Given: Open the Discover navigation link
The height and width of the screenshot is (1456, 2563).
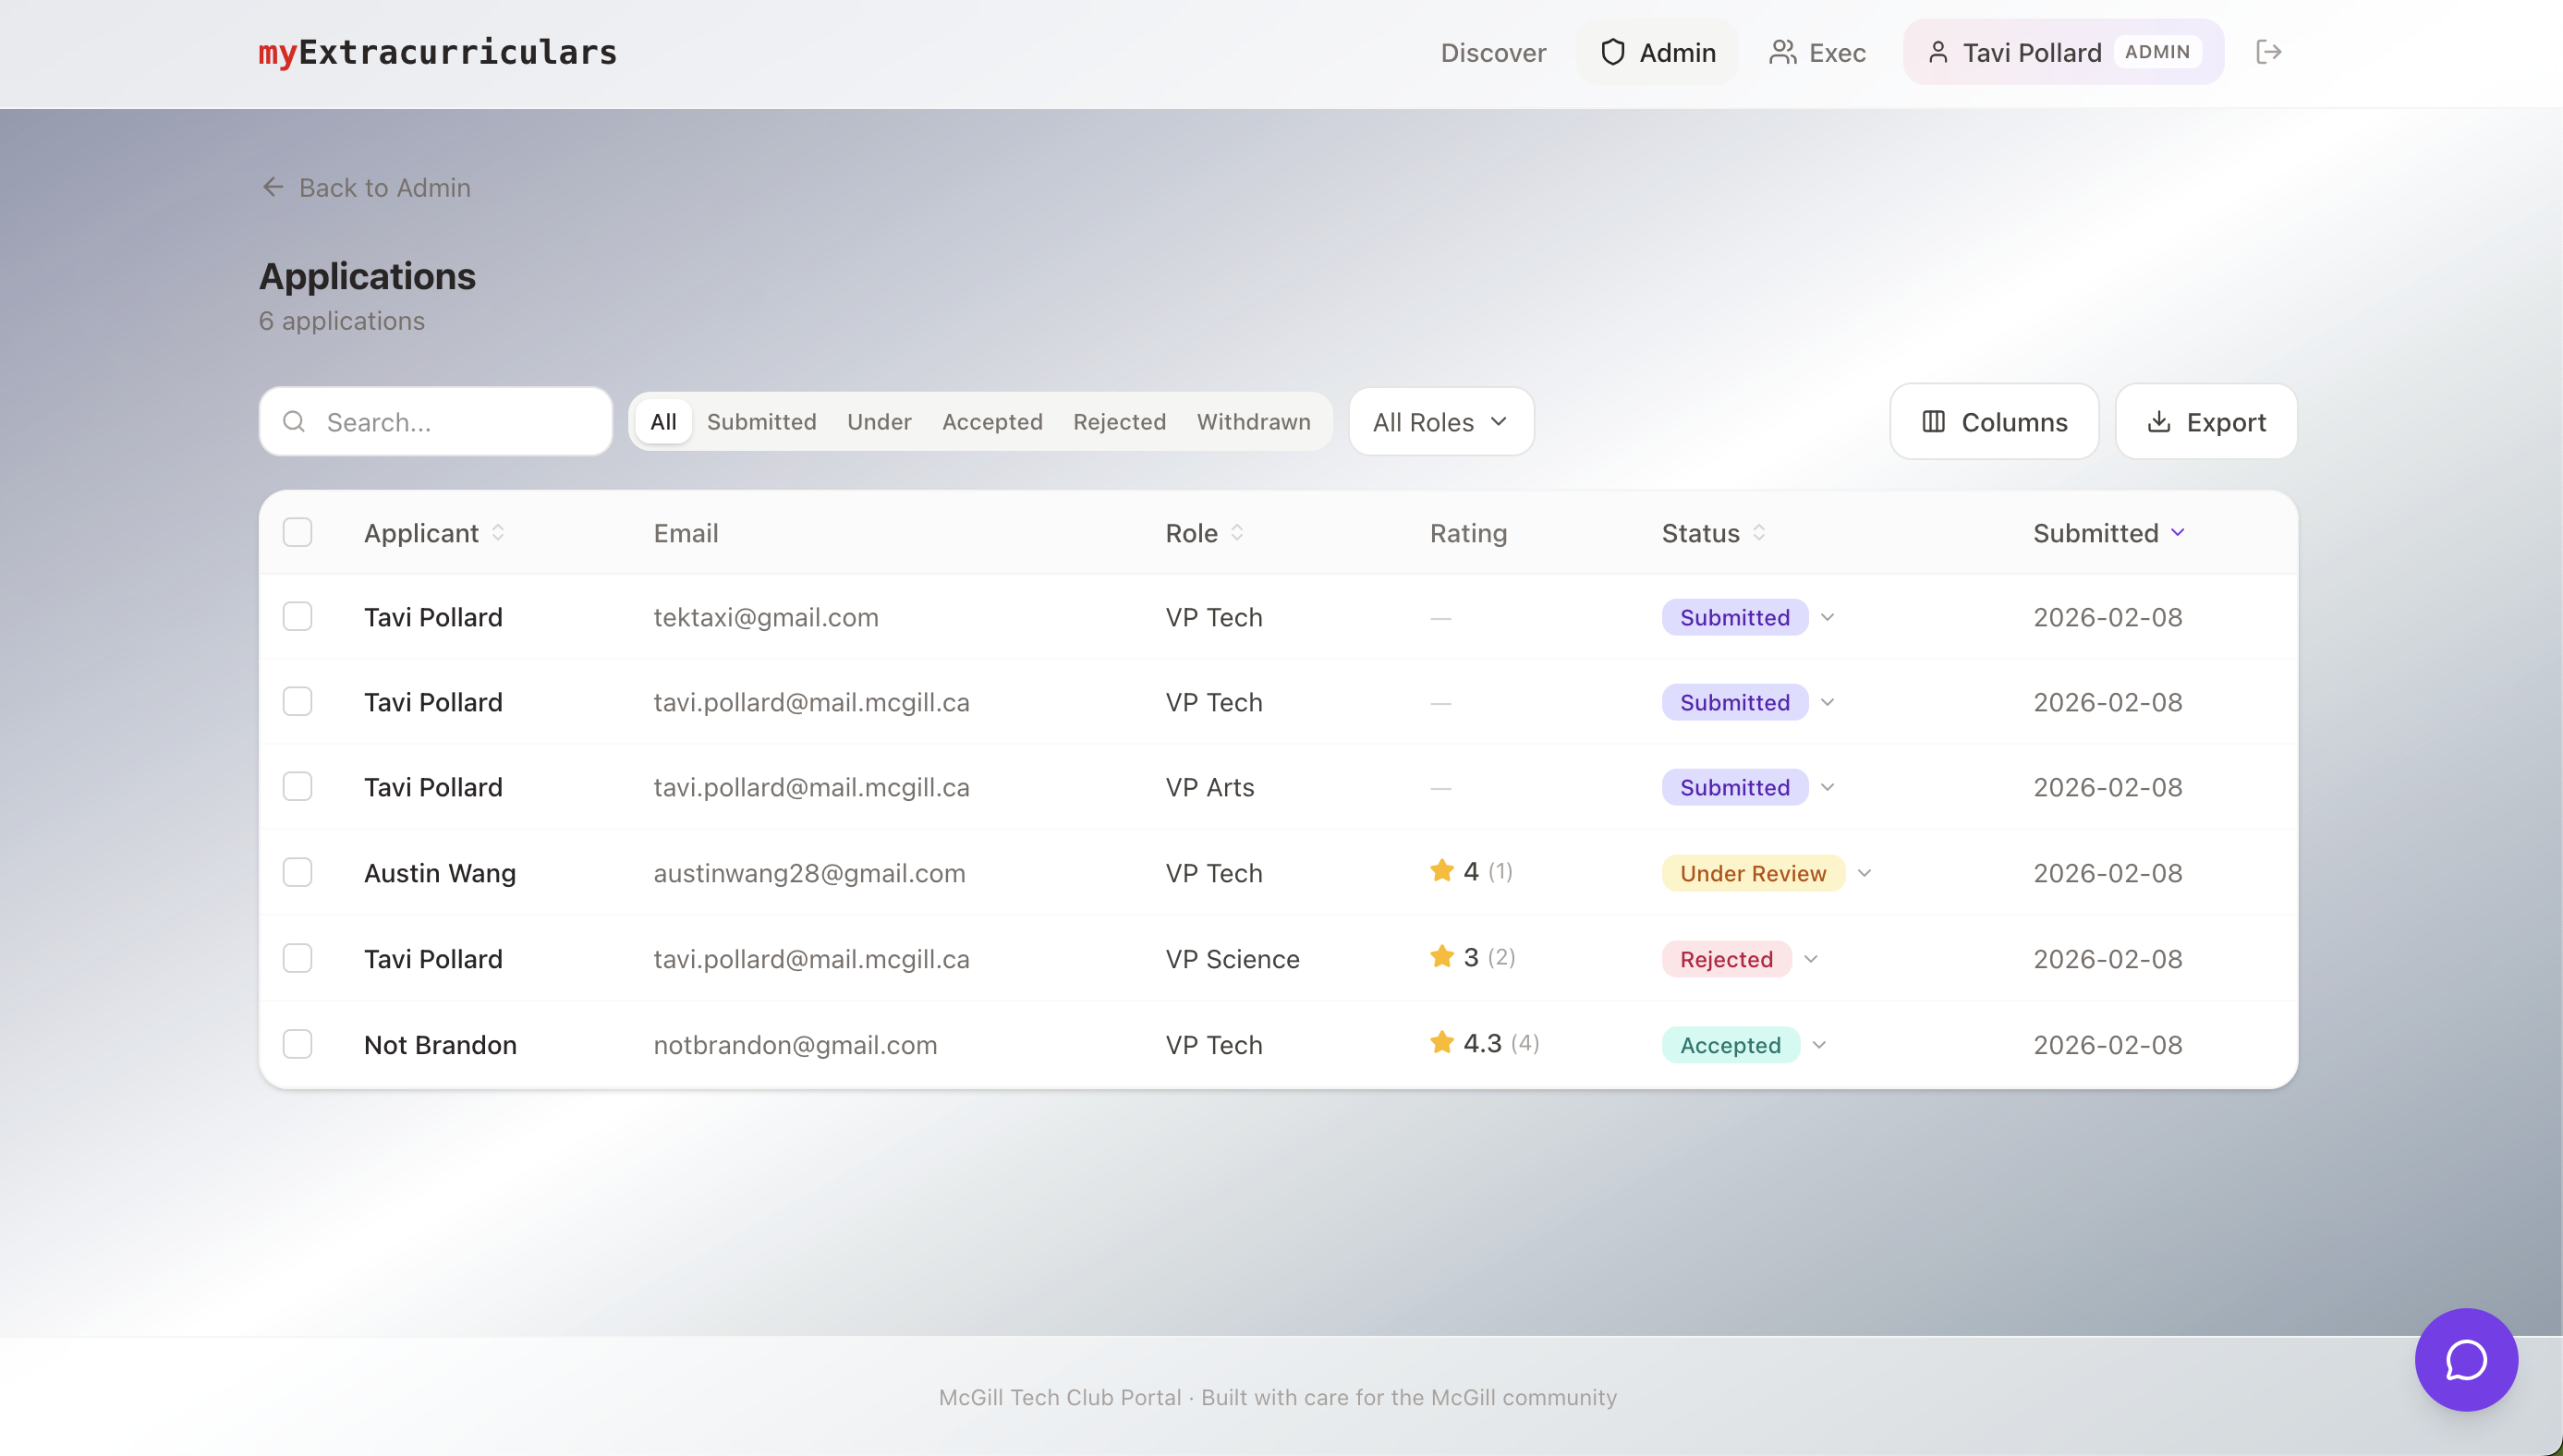Looking at the screenshot, I should [x=1492, y=52].
